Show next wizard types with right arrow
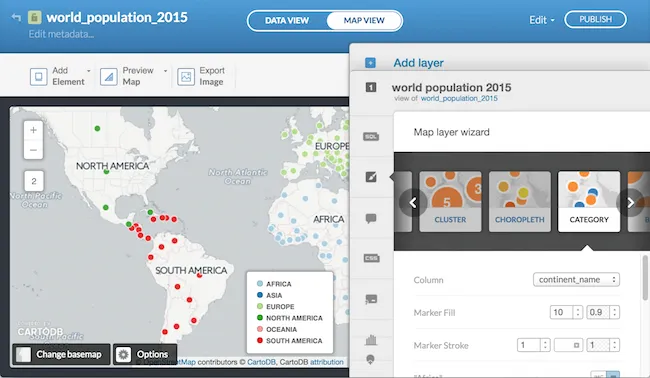Screen dimensions: 650x378 630,203
